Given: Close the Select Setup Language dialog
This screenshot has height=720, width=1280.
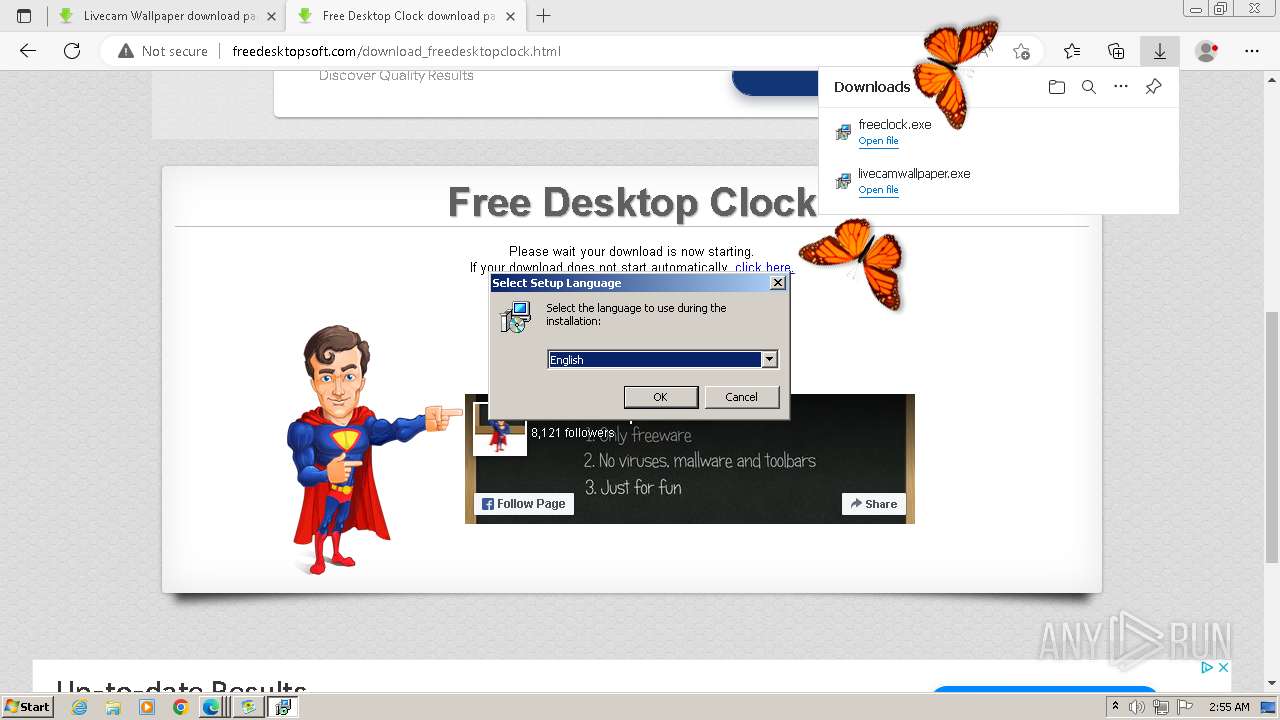Looking at the screenshot, I should [778, 283].
